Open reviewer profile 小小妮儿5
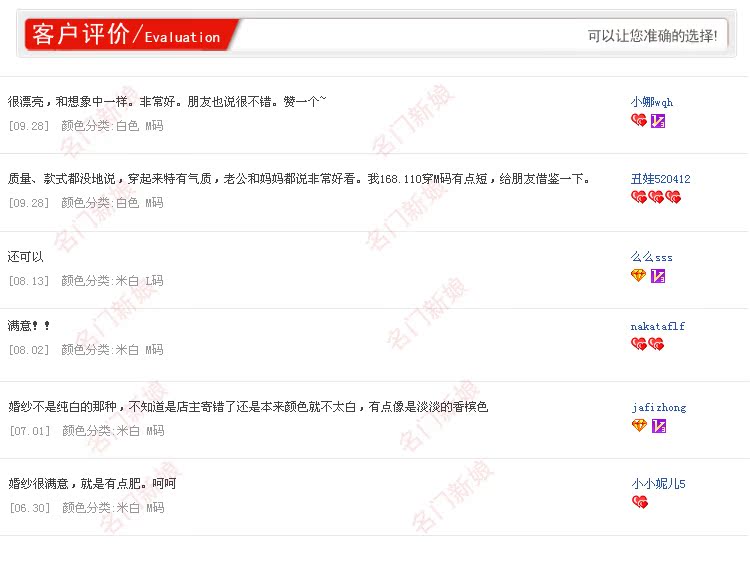 click(659, 484)
